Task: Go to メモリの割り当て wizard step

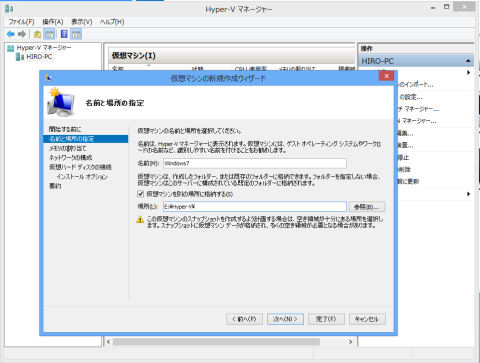Action: (68, 148)
